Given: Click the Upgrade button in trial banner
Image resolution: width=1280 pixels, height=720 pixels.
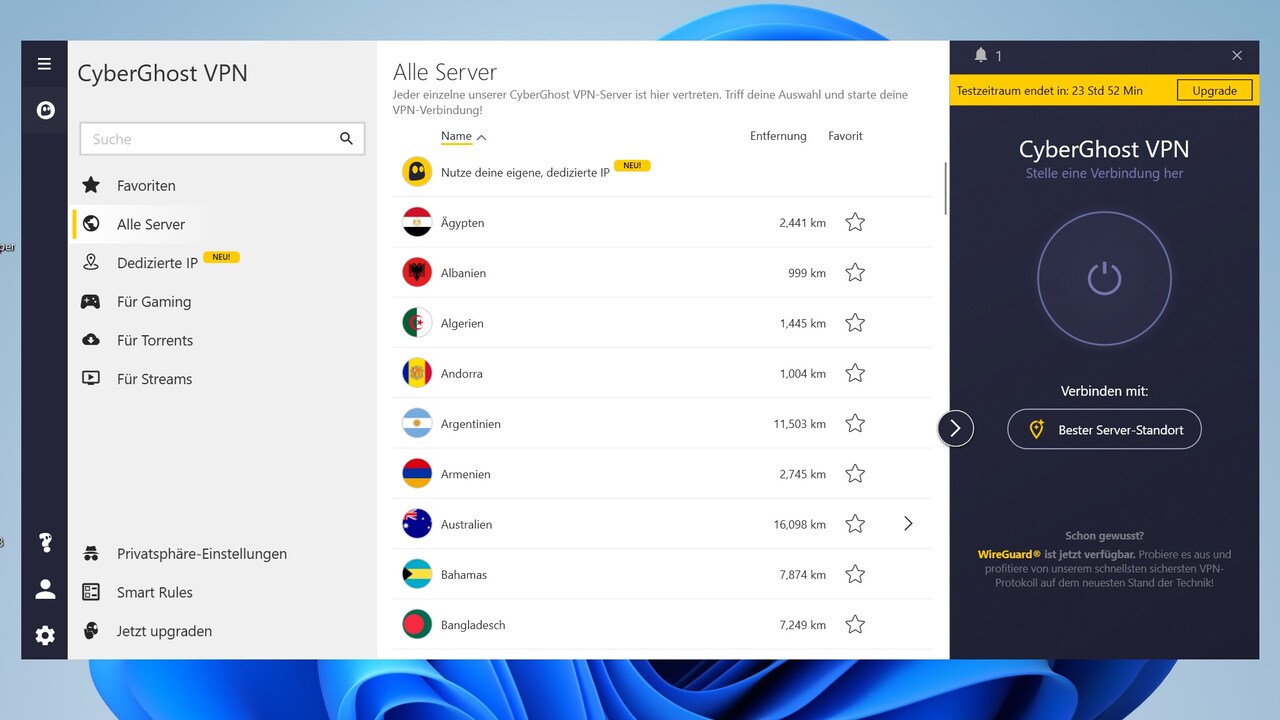Looking at the screenshot, I should 1215,91.
